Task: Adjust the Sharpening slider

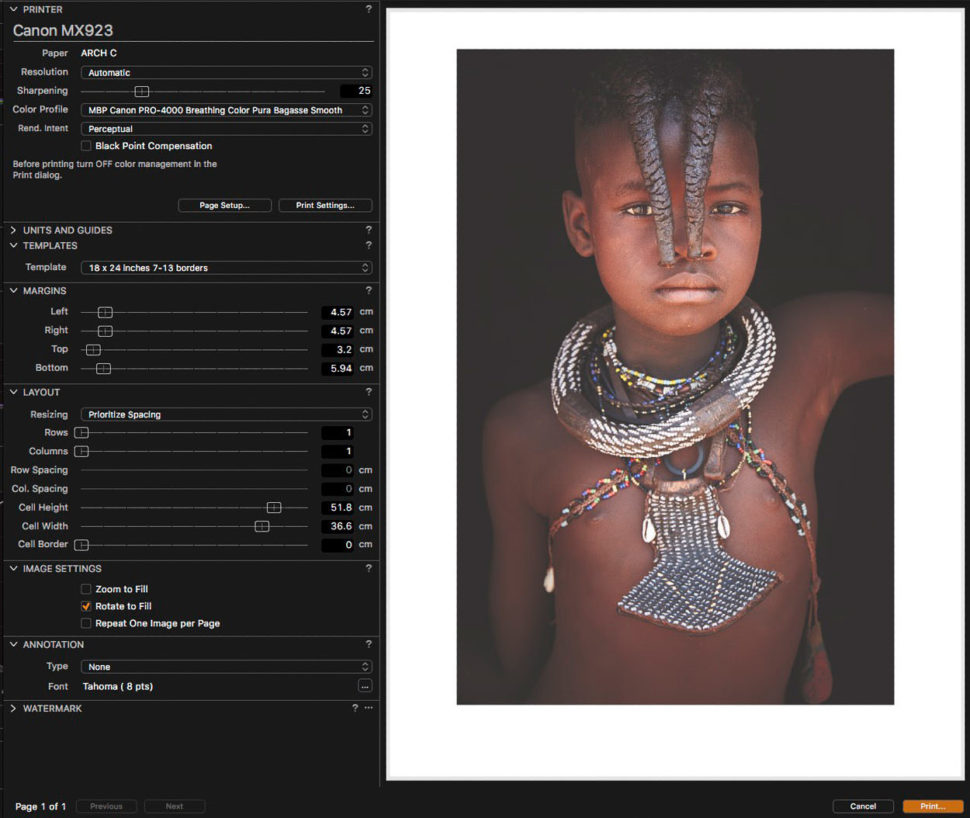Action: [142, 90]
